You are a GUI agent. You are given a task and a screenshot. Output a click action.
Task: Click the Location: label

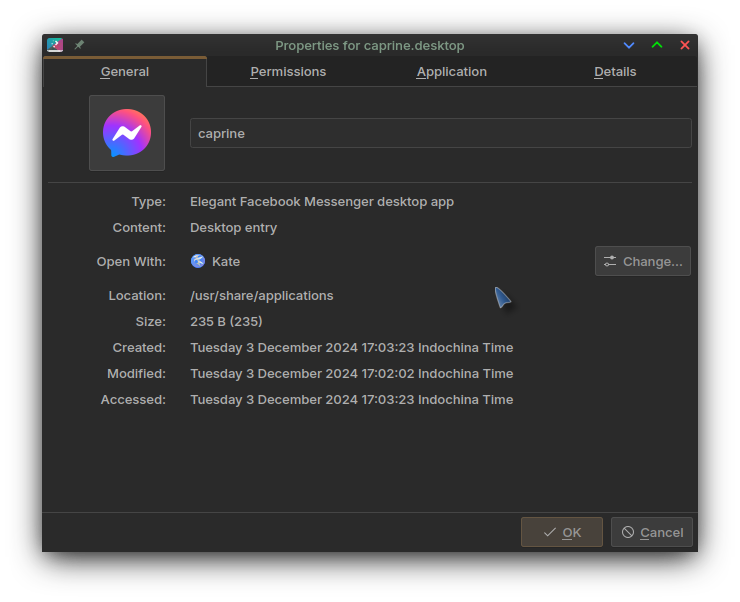tap(137, 296)
